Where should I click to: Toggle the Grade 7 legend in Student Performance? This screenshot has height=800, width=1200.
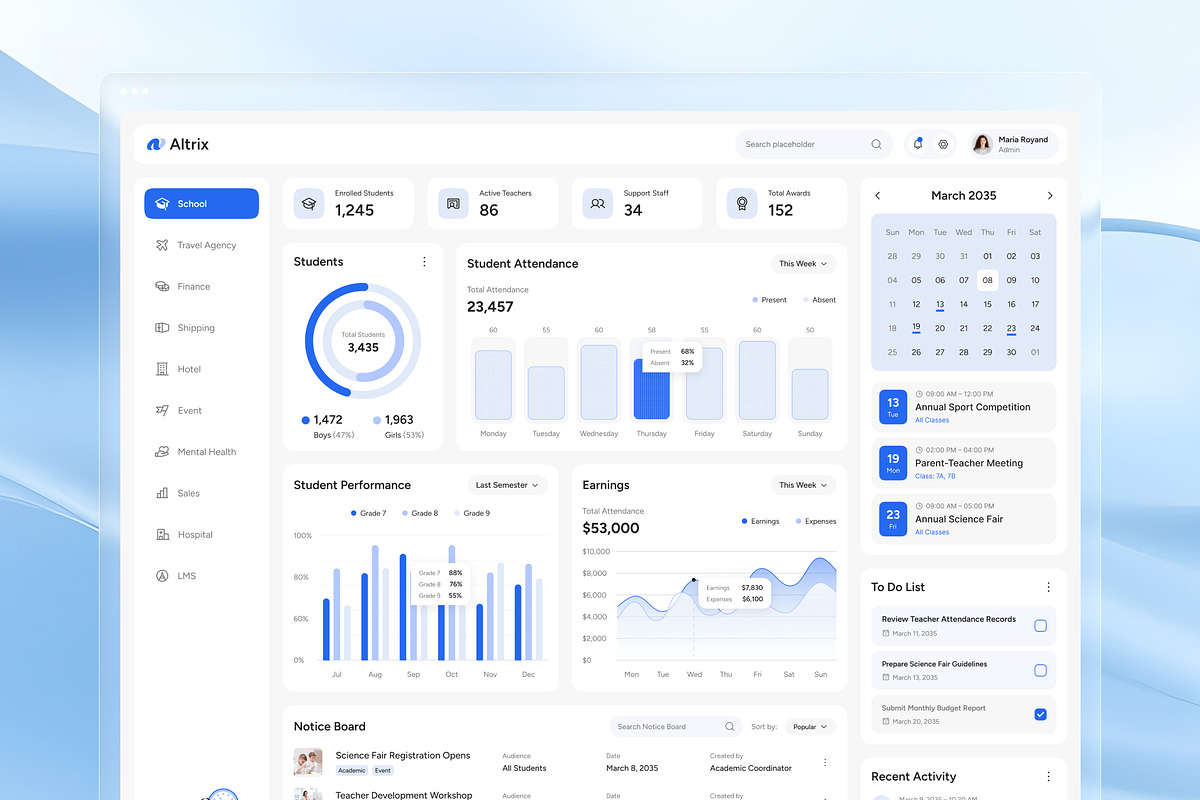368,513
